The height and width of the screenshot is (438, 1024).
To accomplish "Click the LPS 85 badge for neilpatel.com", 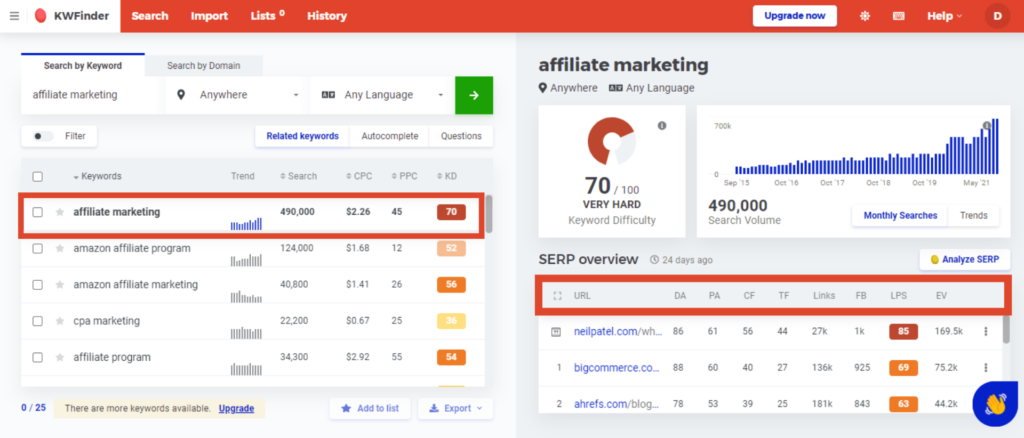I will point(903,332).
